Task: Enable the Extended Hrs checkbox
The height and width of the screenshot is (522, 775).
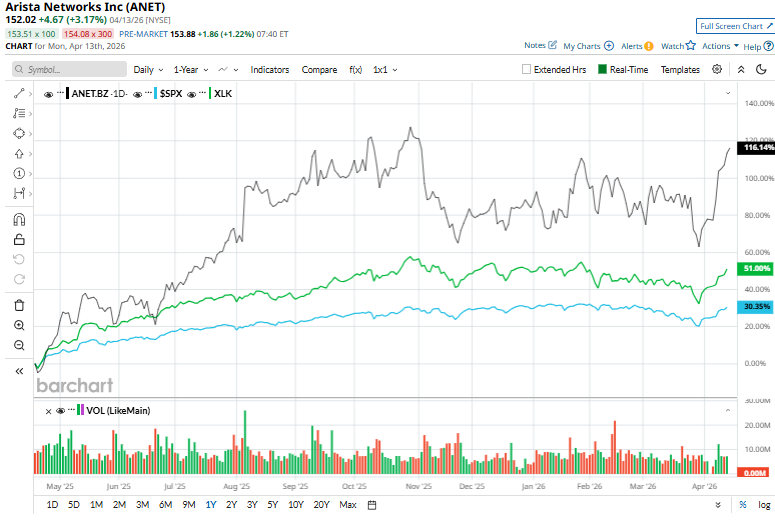Action: pos(527,70)
